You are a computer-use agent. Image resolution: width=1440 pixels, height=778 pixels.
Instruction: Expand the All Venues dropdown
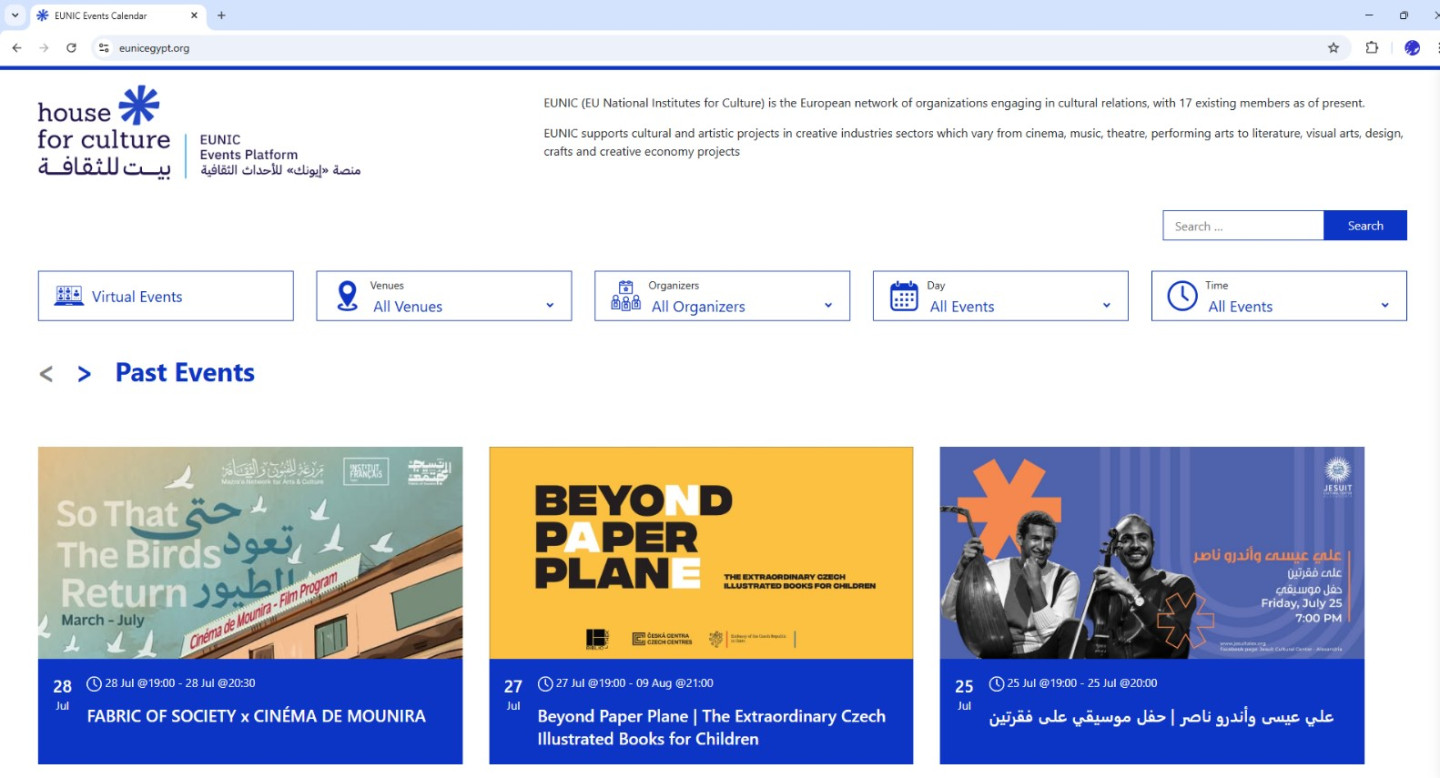pyautogui.click(x=444, y=296)
